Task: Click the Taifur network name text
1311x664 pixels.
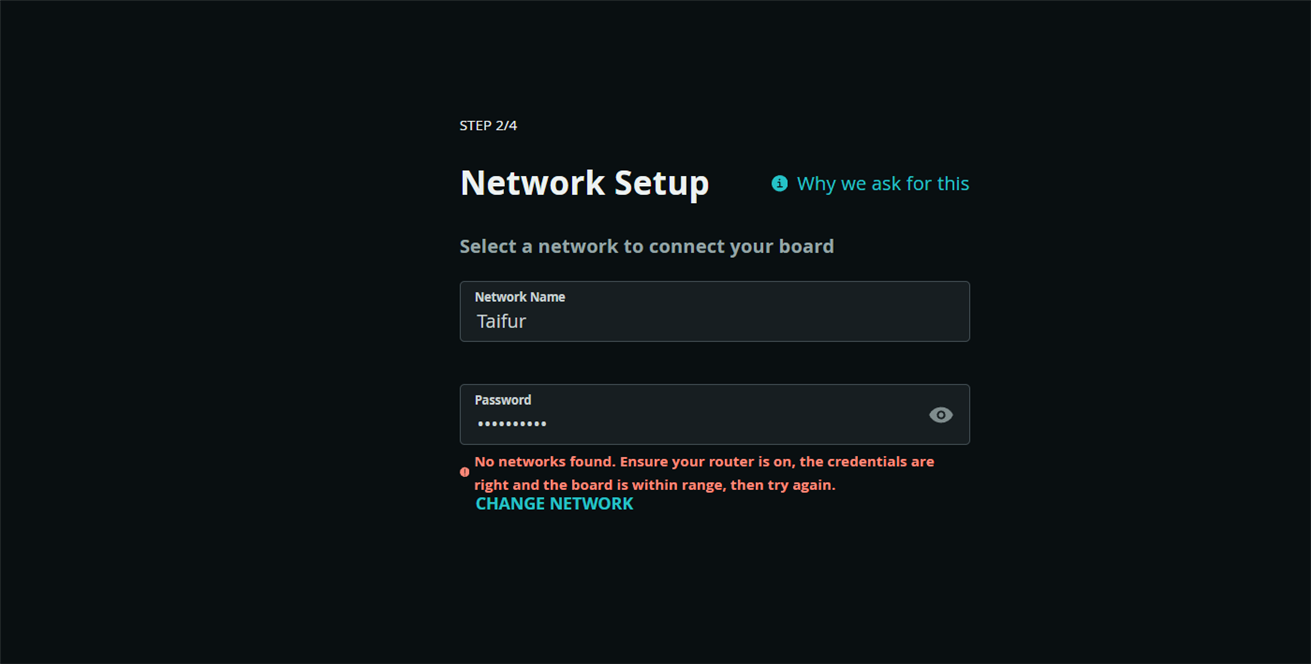Action: click(x=501, y=321)
